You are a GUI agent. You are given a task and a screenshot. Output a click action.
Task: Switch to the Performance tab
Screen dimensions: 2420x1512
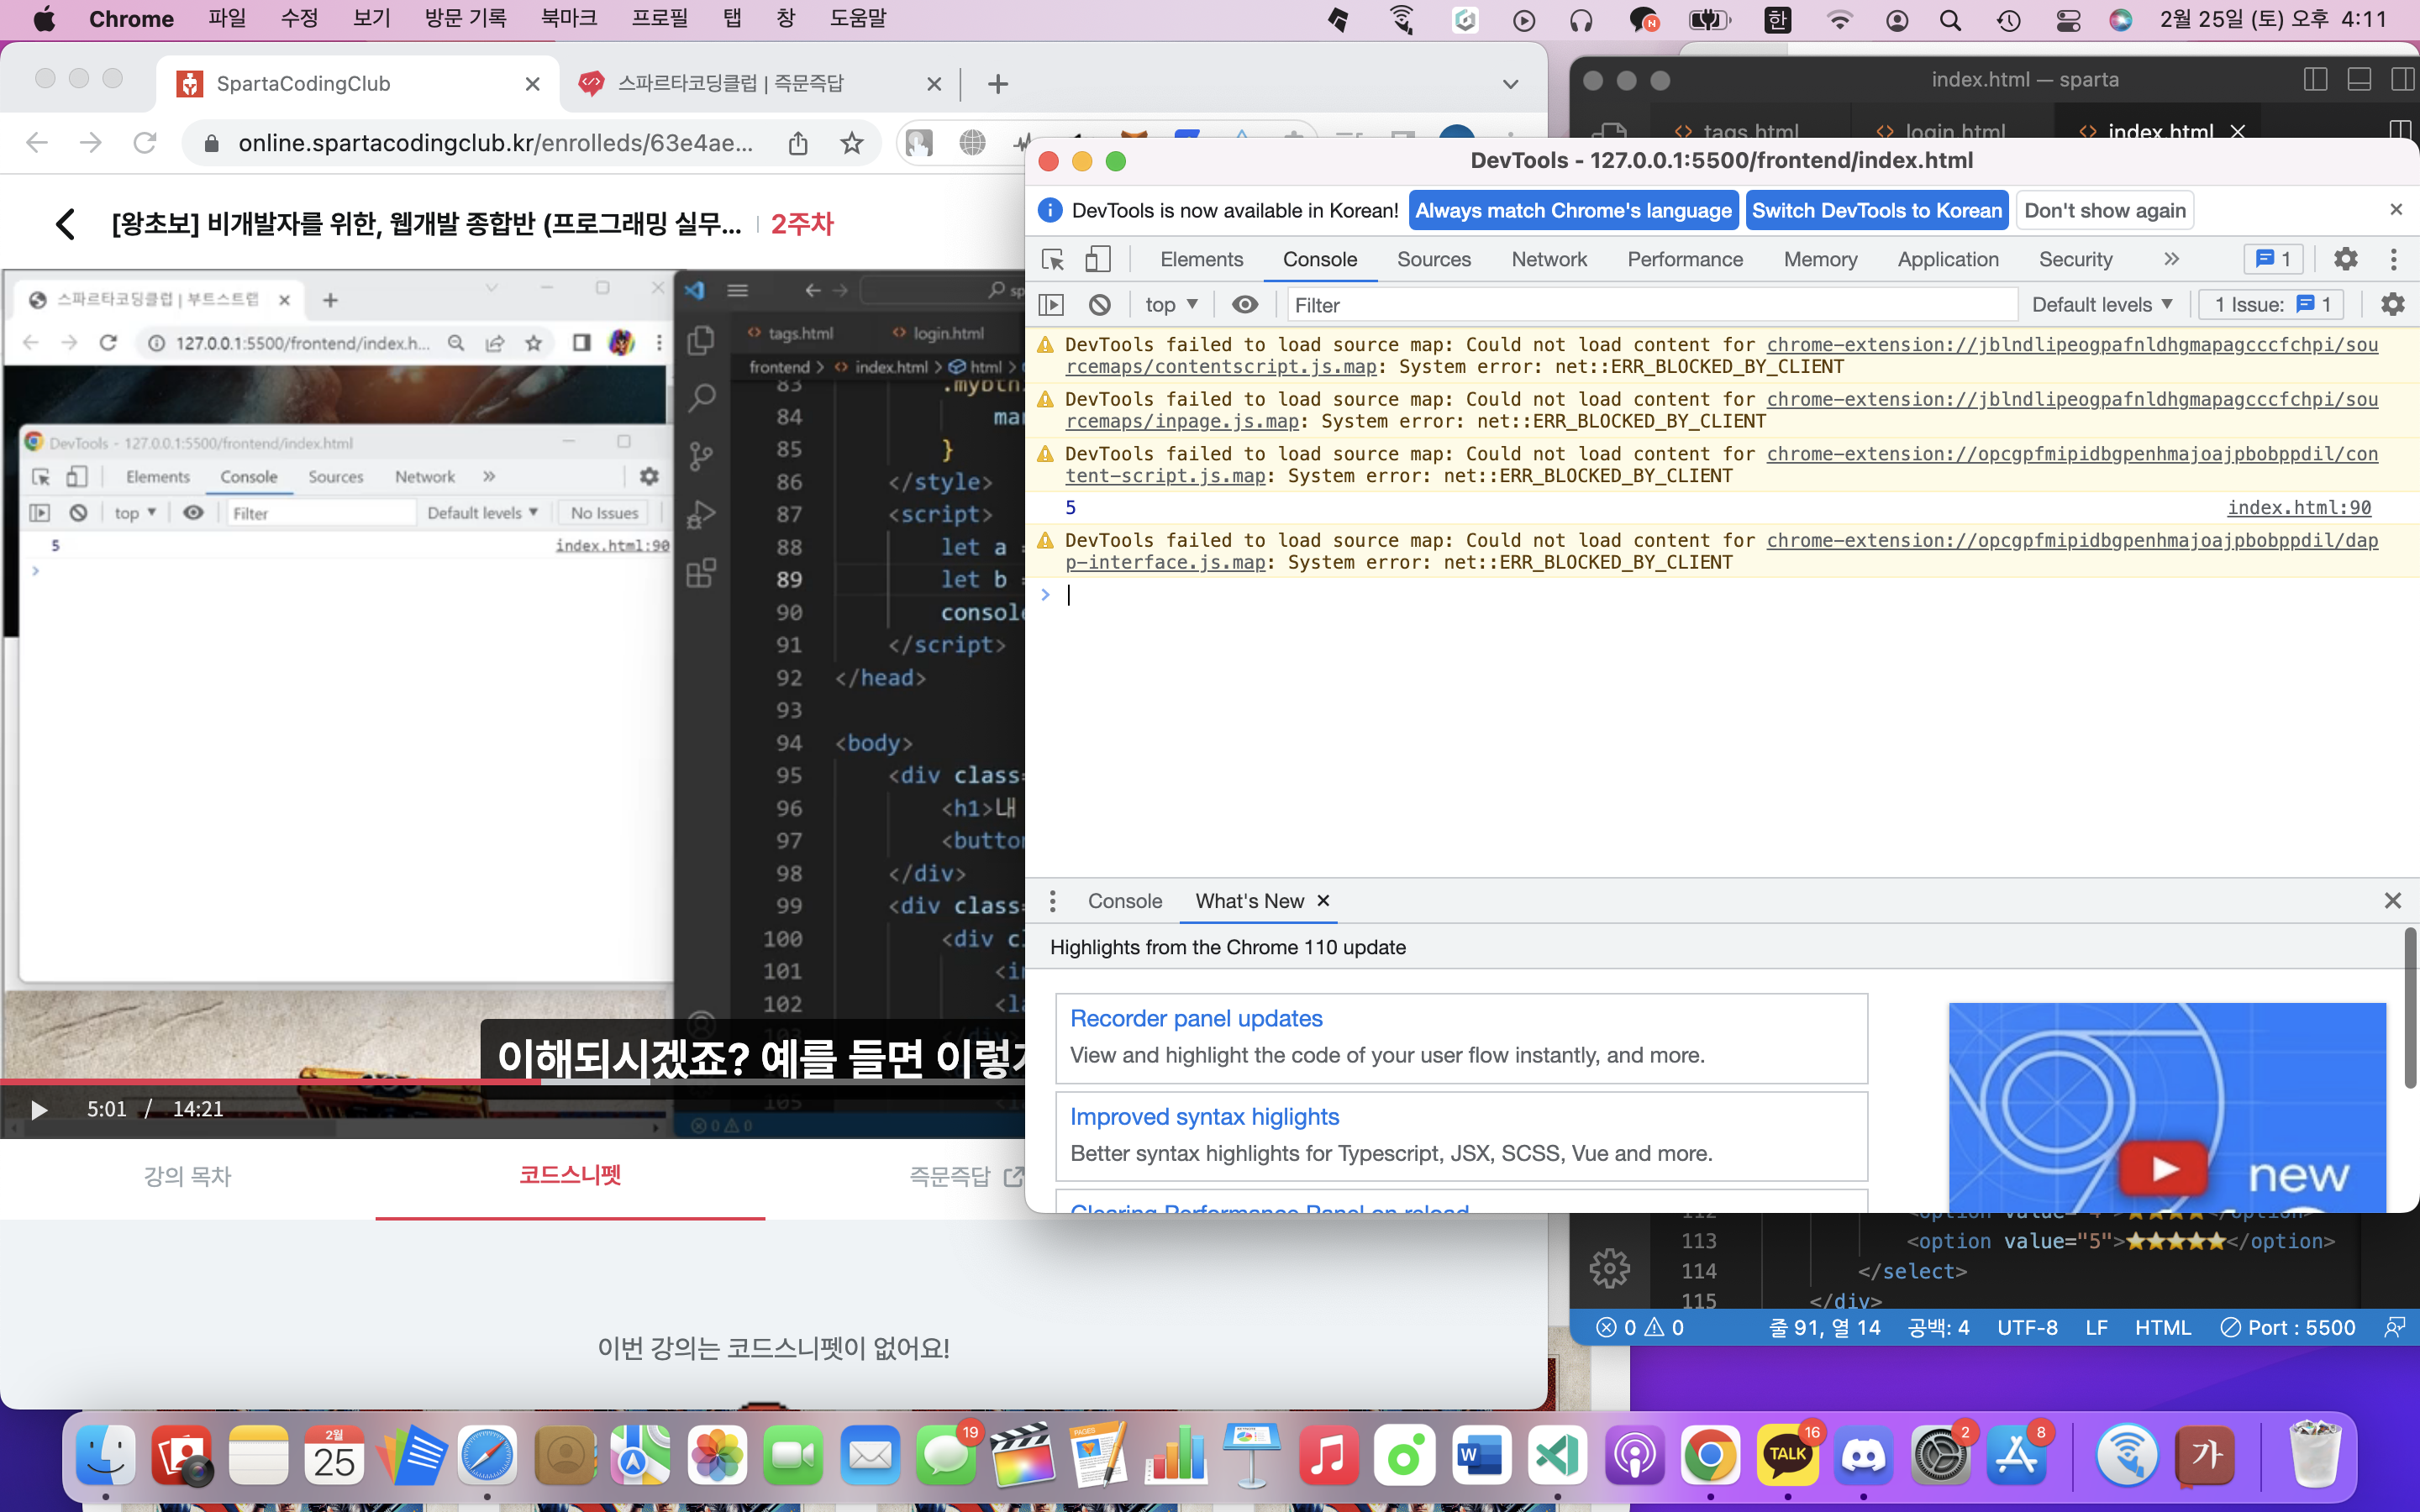tap(1685, 260)
